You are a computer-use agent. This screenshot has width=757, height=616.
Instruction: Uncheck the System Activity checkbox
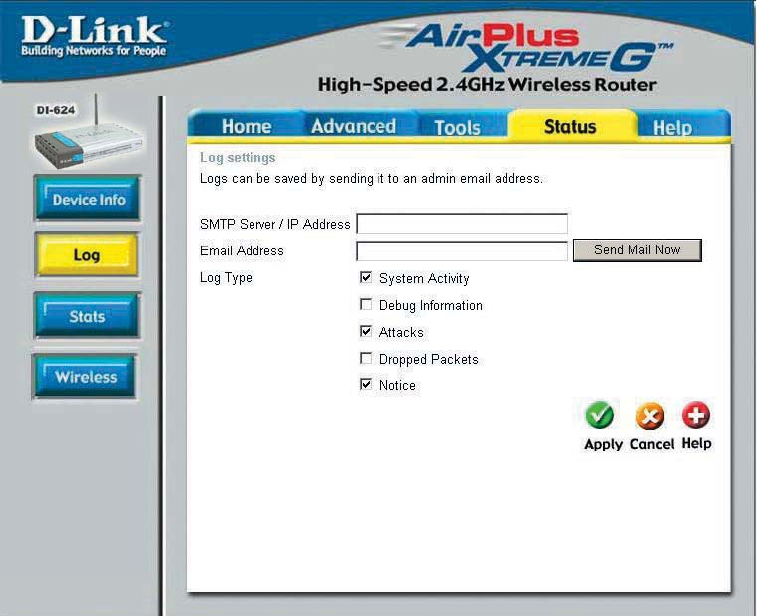(x=366, y=277)
